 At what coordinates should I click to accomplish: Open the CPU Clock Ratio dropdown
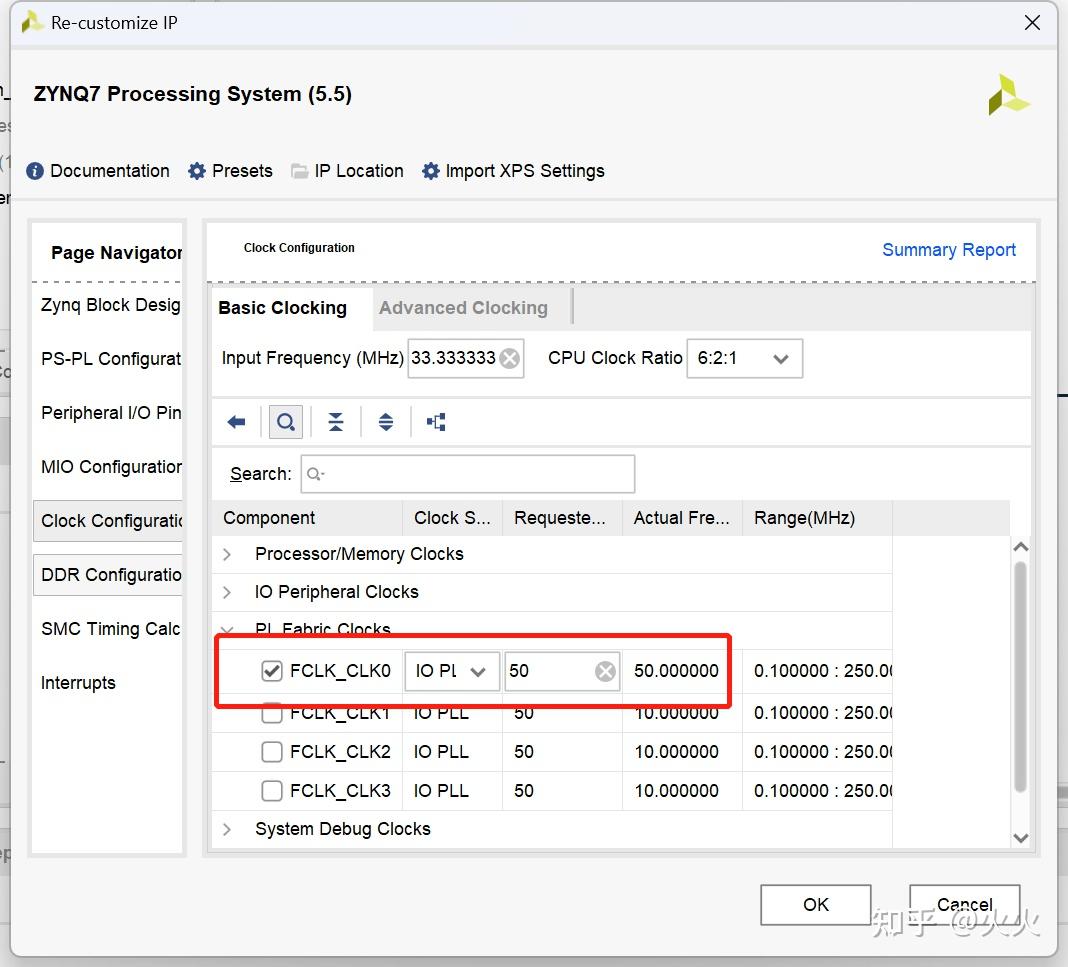[x=744, y=358]
